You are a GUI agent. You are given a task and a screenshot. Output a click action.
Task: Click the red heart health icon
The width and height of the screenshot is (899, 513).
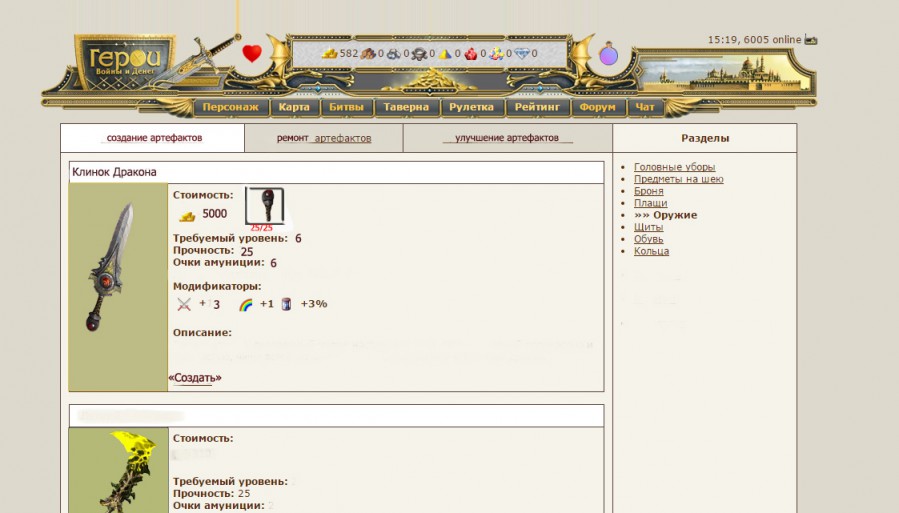(252, 54)
